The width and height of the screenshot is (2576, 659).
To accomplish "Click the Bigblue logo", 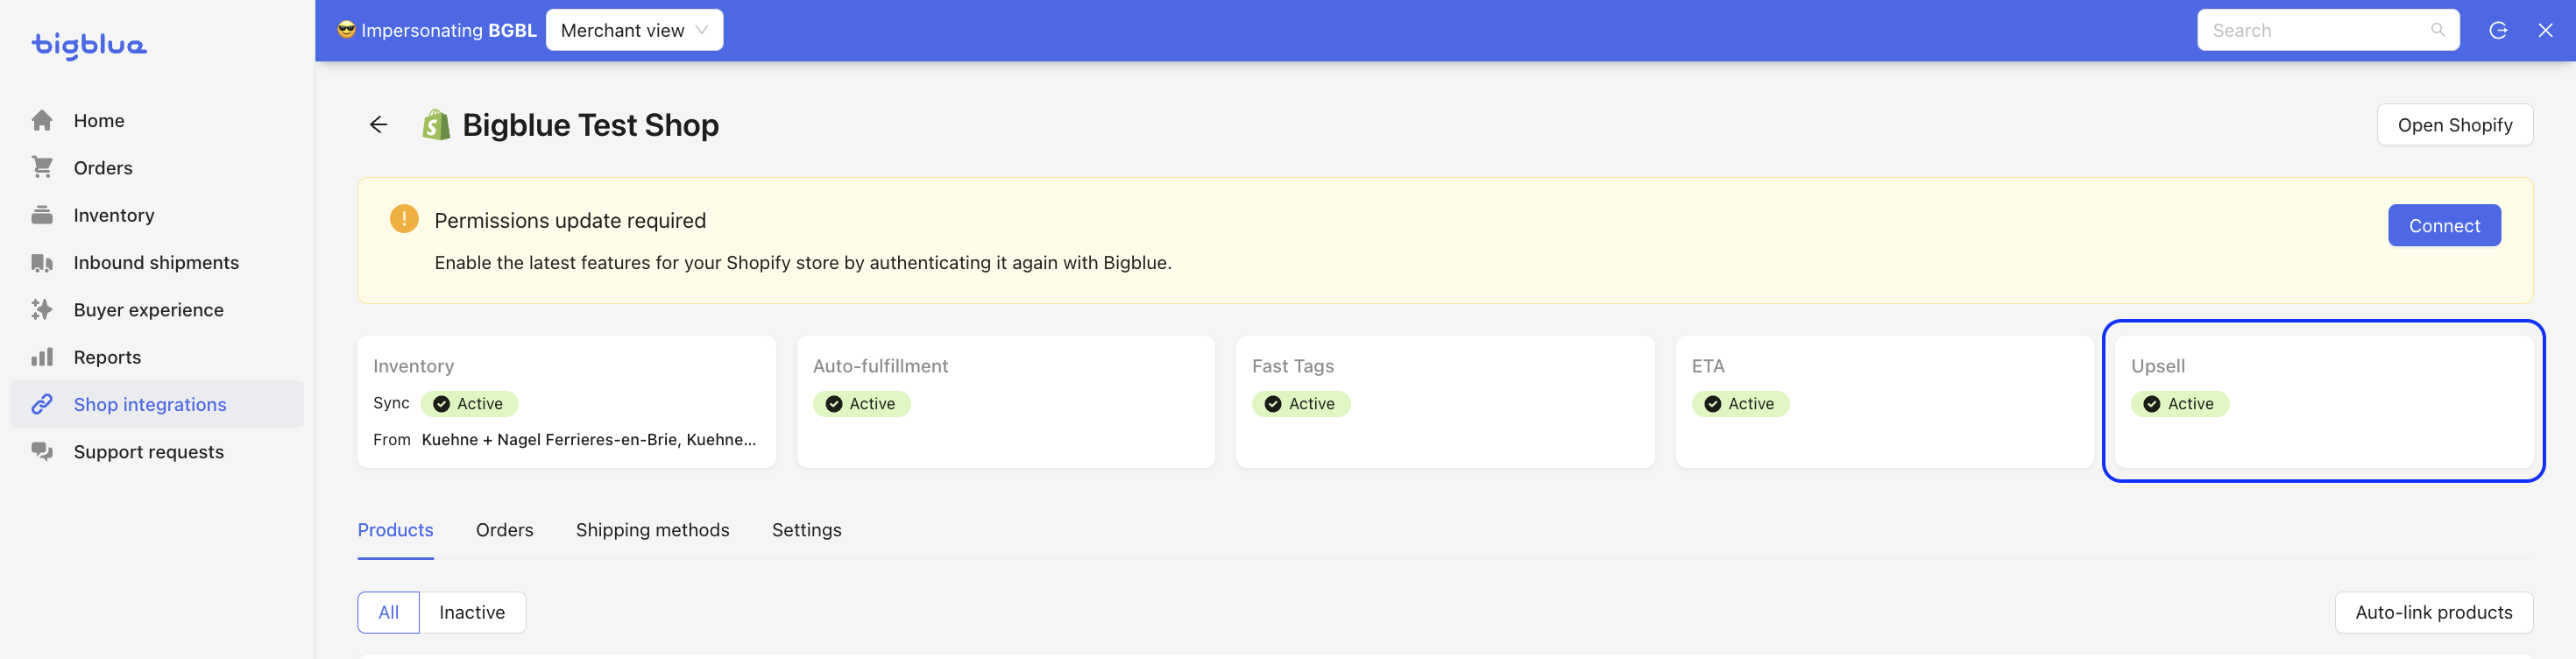I will [89, 46].
